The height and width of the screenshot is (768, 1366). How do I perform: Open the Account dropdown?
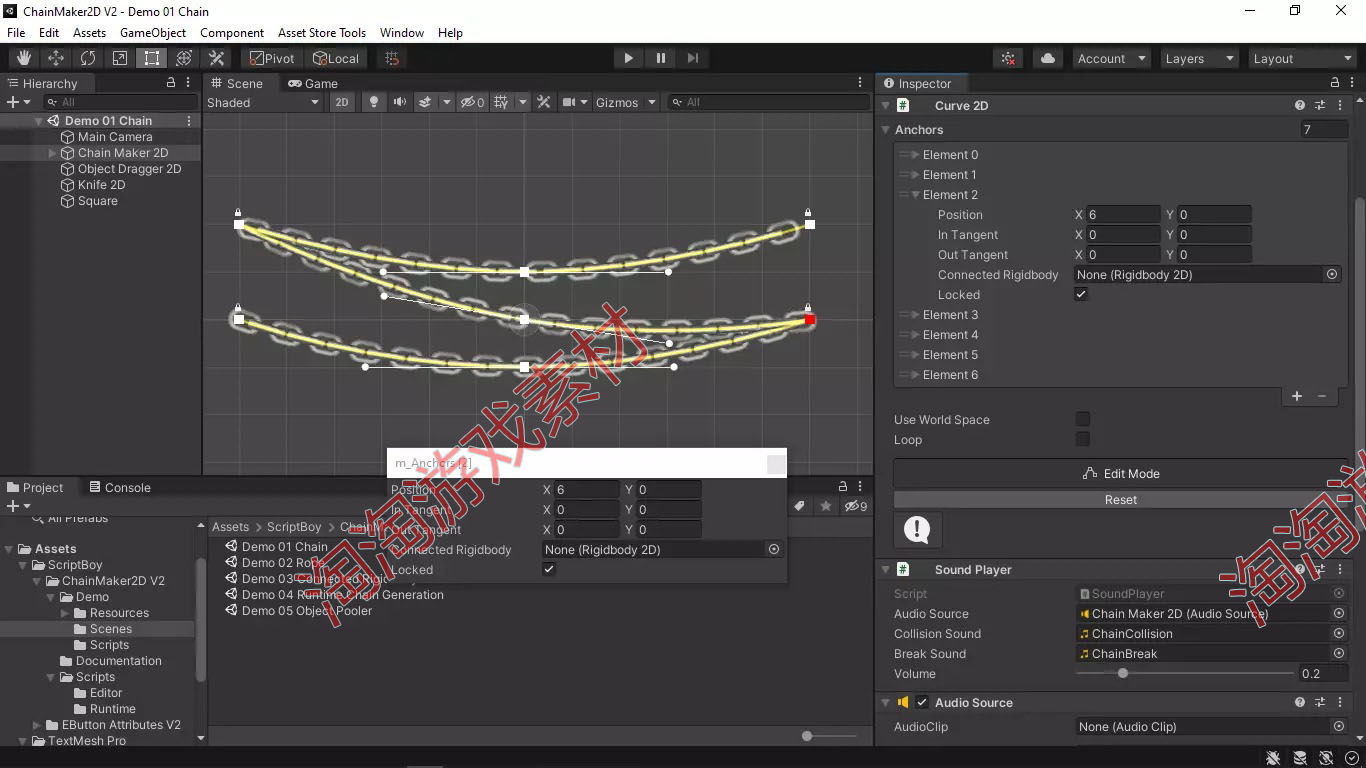click(x=1111, y=58)
